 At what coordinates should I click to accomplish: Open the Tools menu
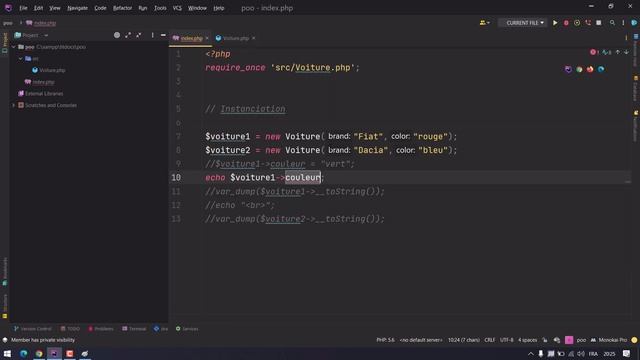[160, 8]
